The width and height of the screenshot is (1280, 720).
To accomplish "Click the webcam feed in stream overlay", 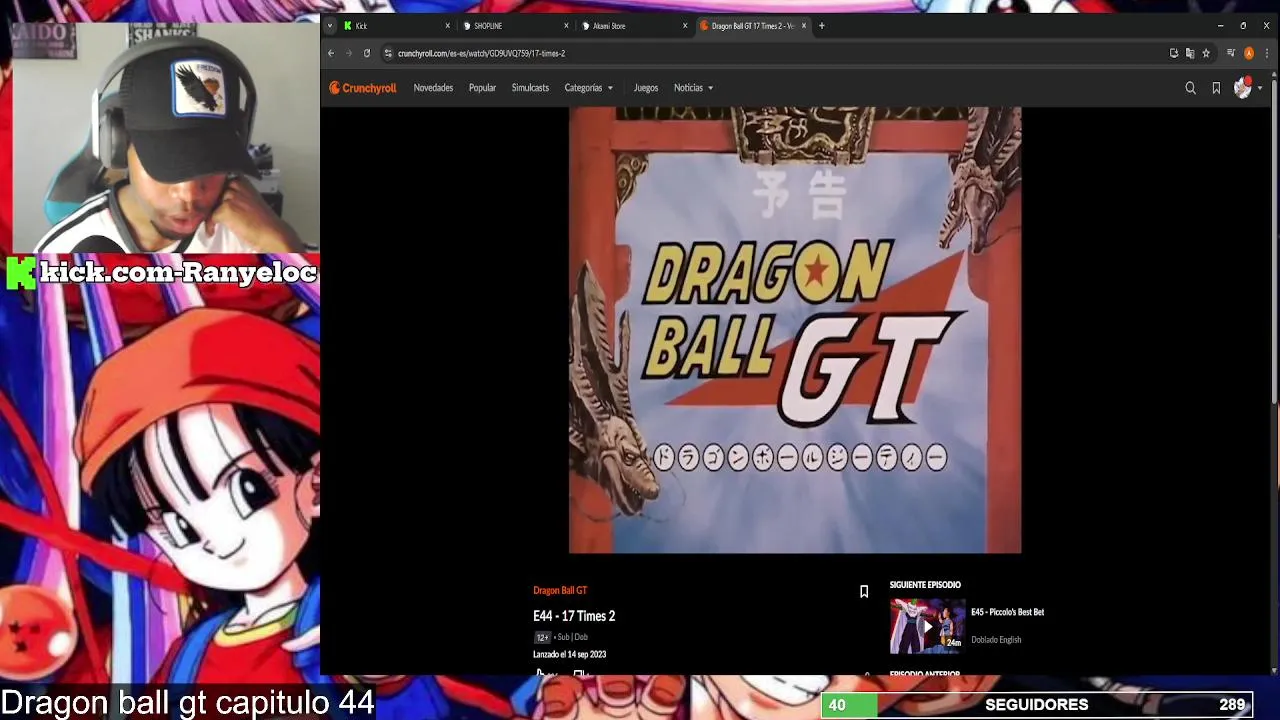I will click(x=165, y=138).
